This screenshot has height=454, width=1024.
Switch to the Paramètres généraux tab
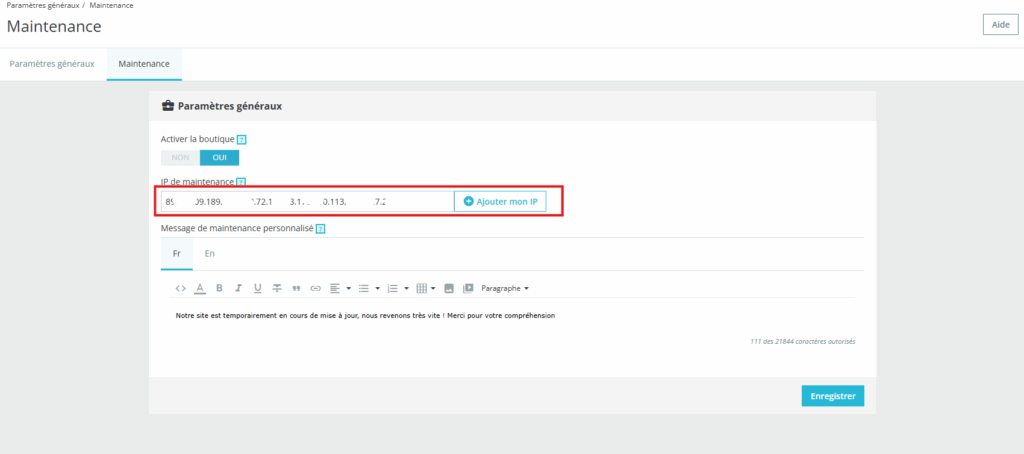(x=52, y=64)
